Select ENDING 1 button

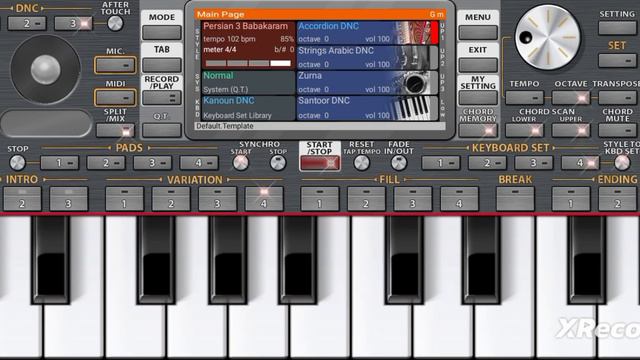pyautogui.click(x=571, y=199)
